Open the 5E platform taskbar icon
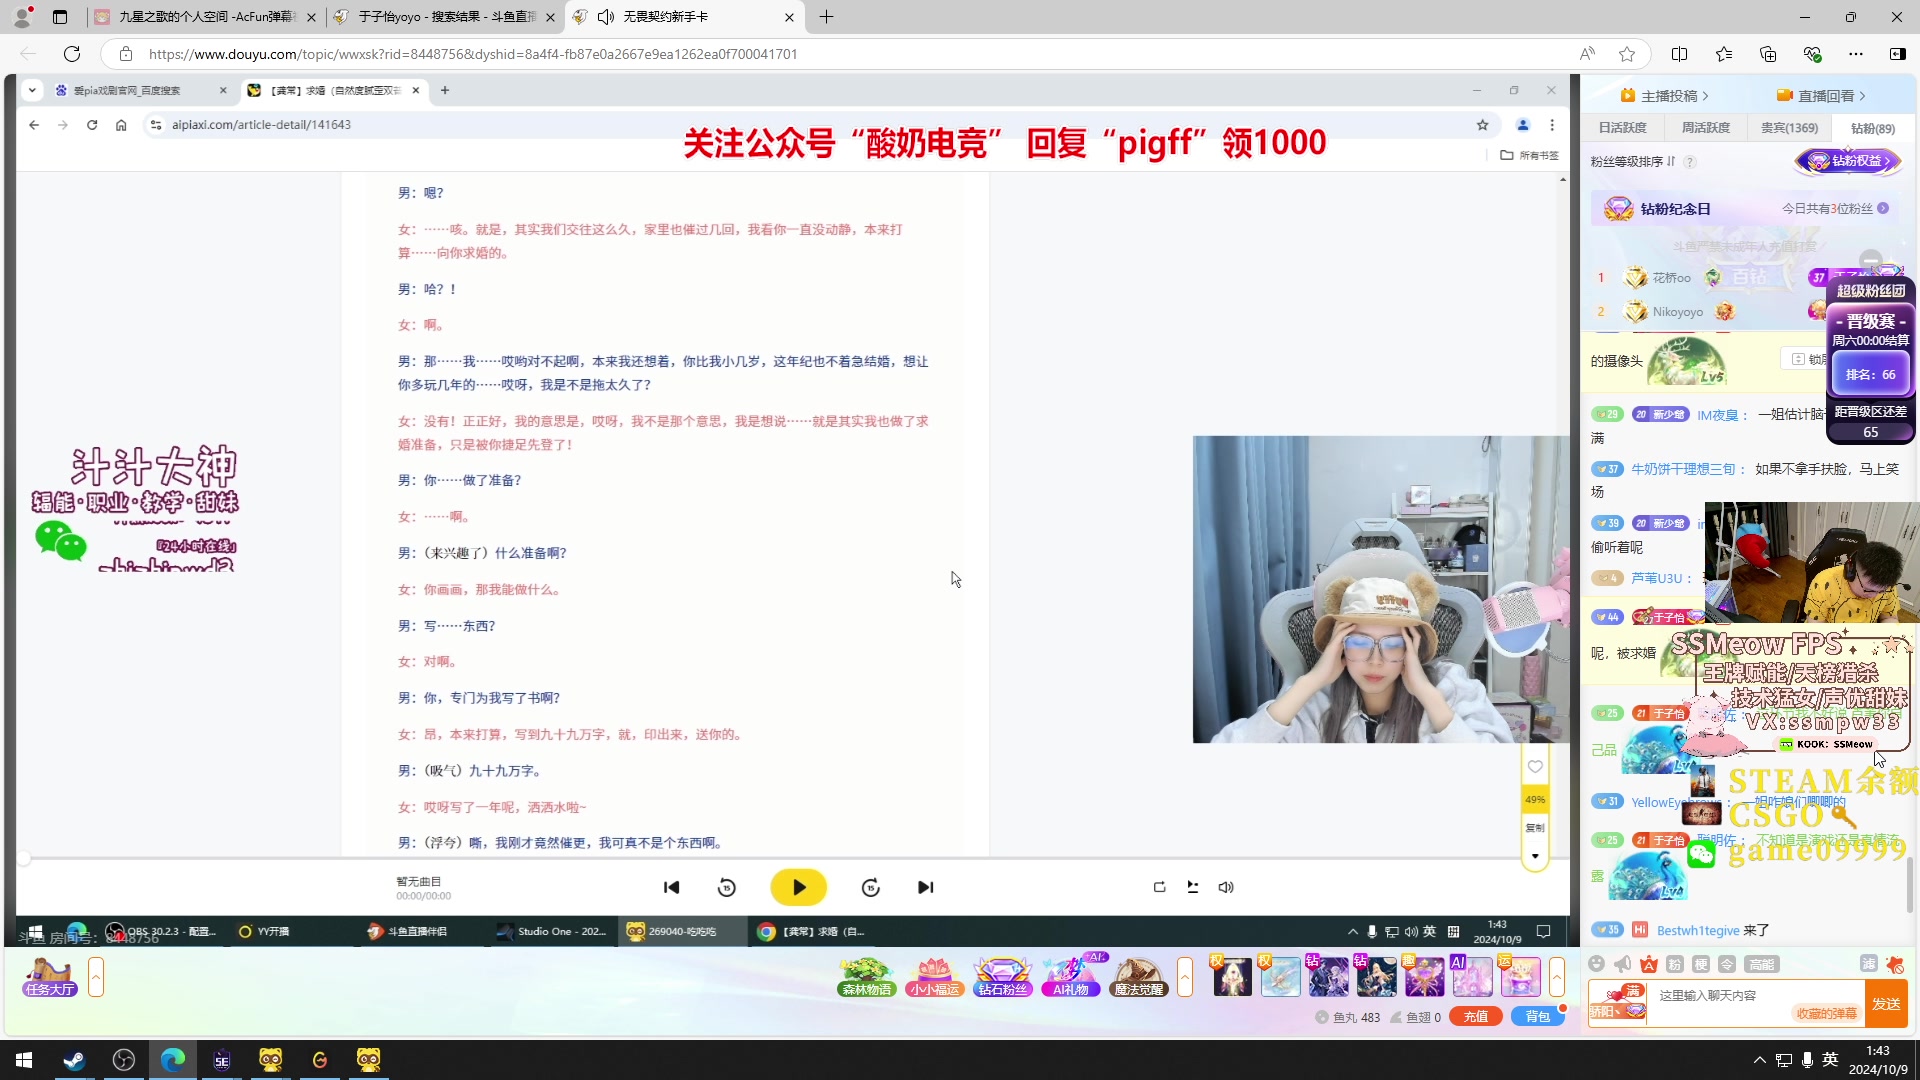 pyautogui.click(x=221, y=1060)
